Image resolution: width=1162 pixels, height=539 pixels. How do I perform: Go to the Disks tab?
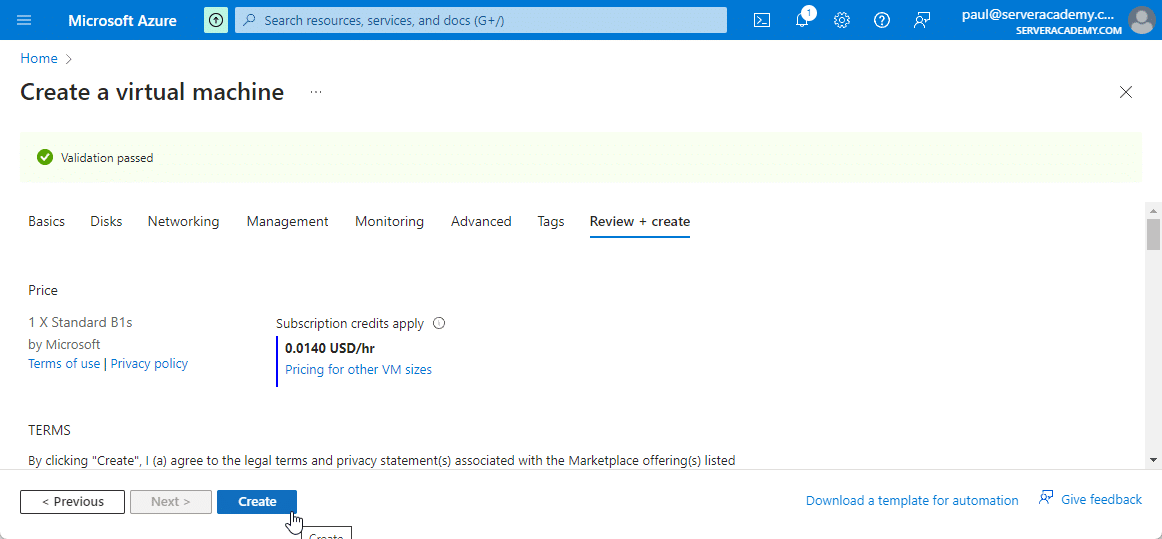pos(106,221)
